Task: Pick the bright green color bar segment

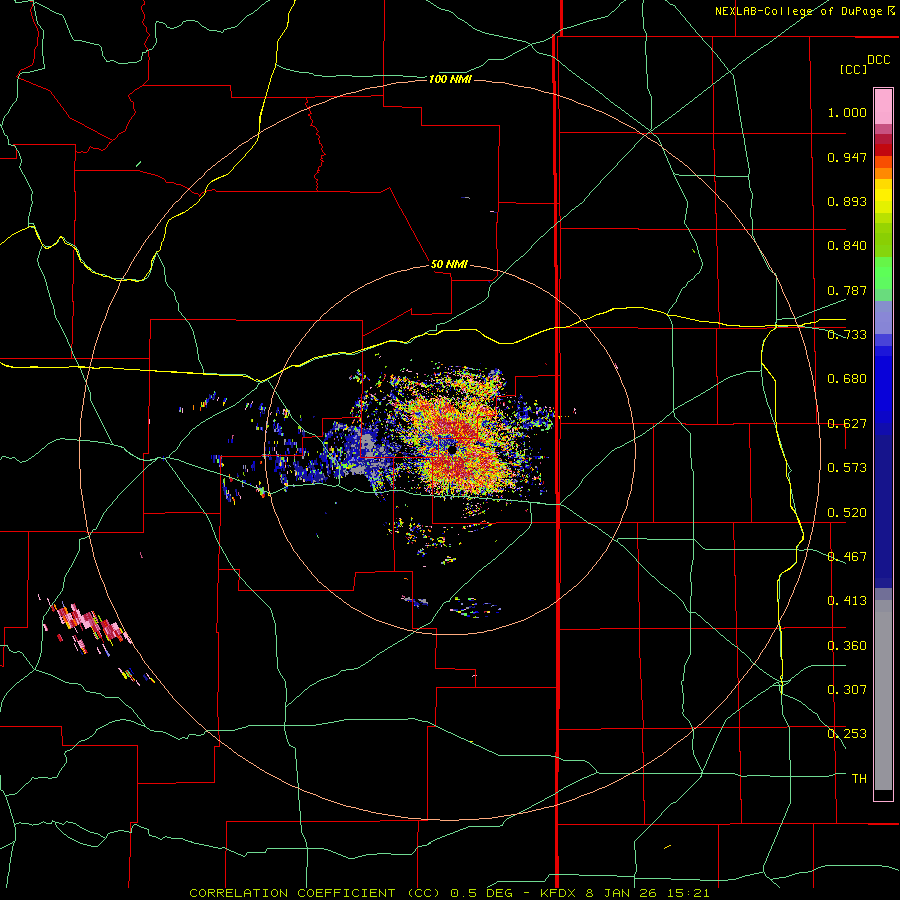Action: click(883, 273)
